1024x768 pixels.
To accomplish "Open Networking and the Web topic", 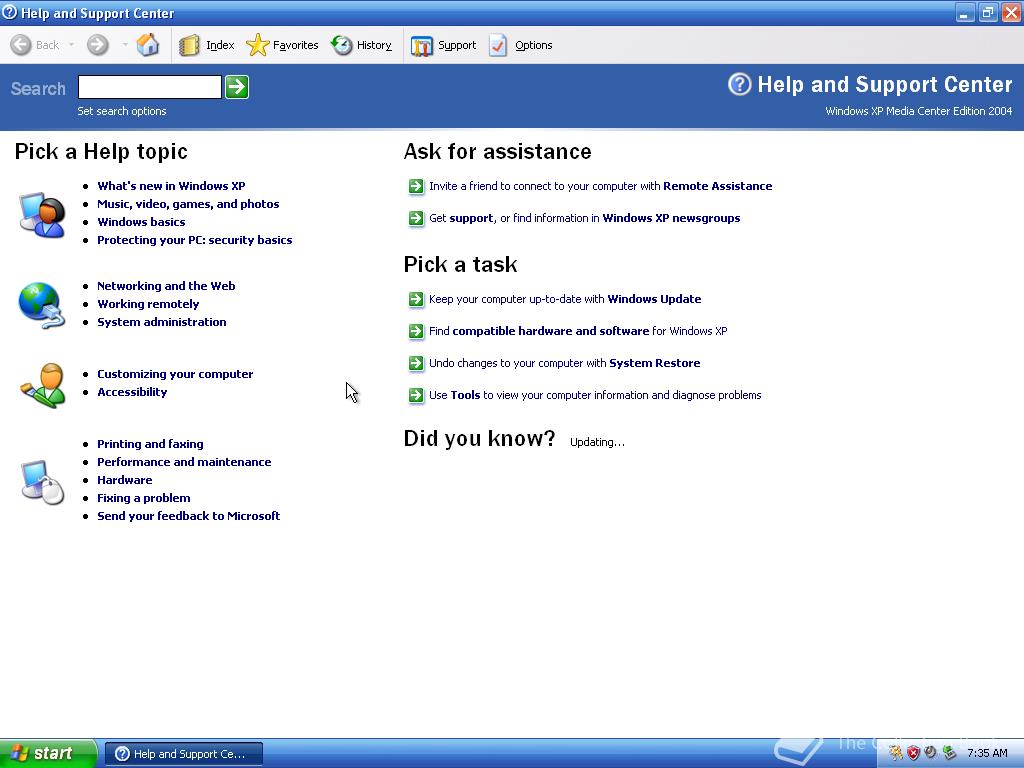I will [166, 286].
